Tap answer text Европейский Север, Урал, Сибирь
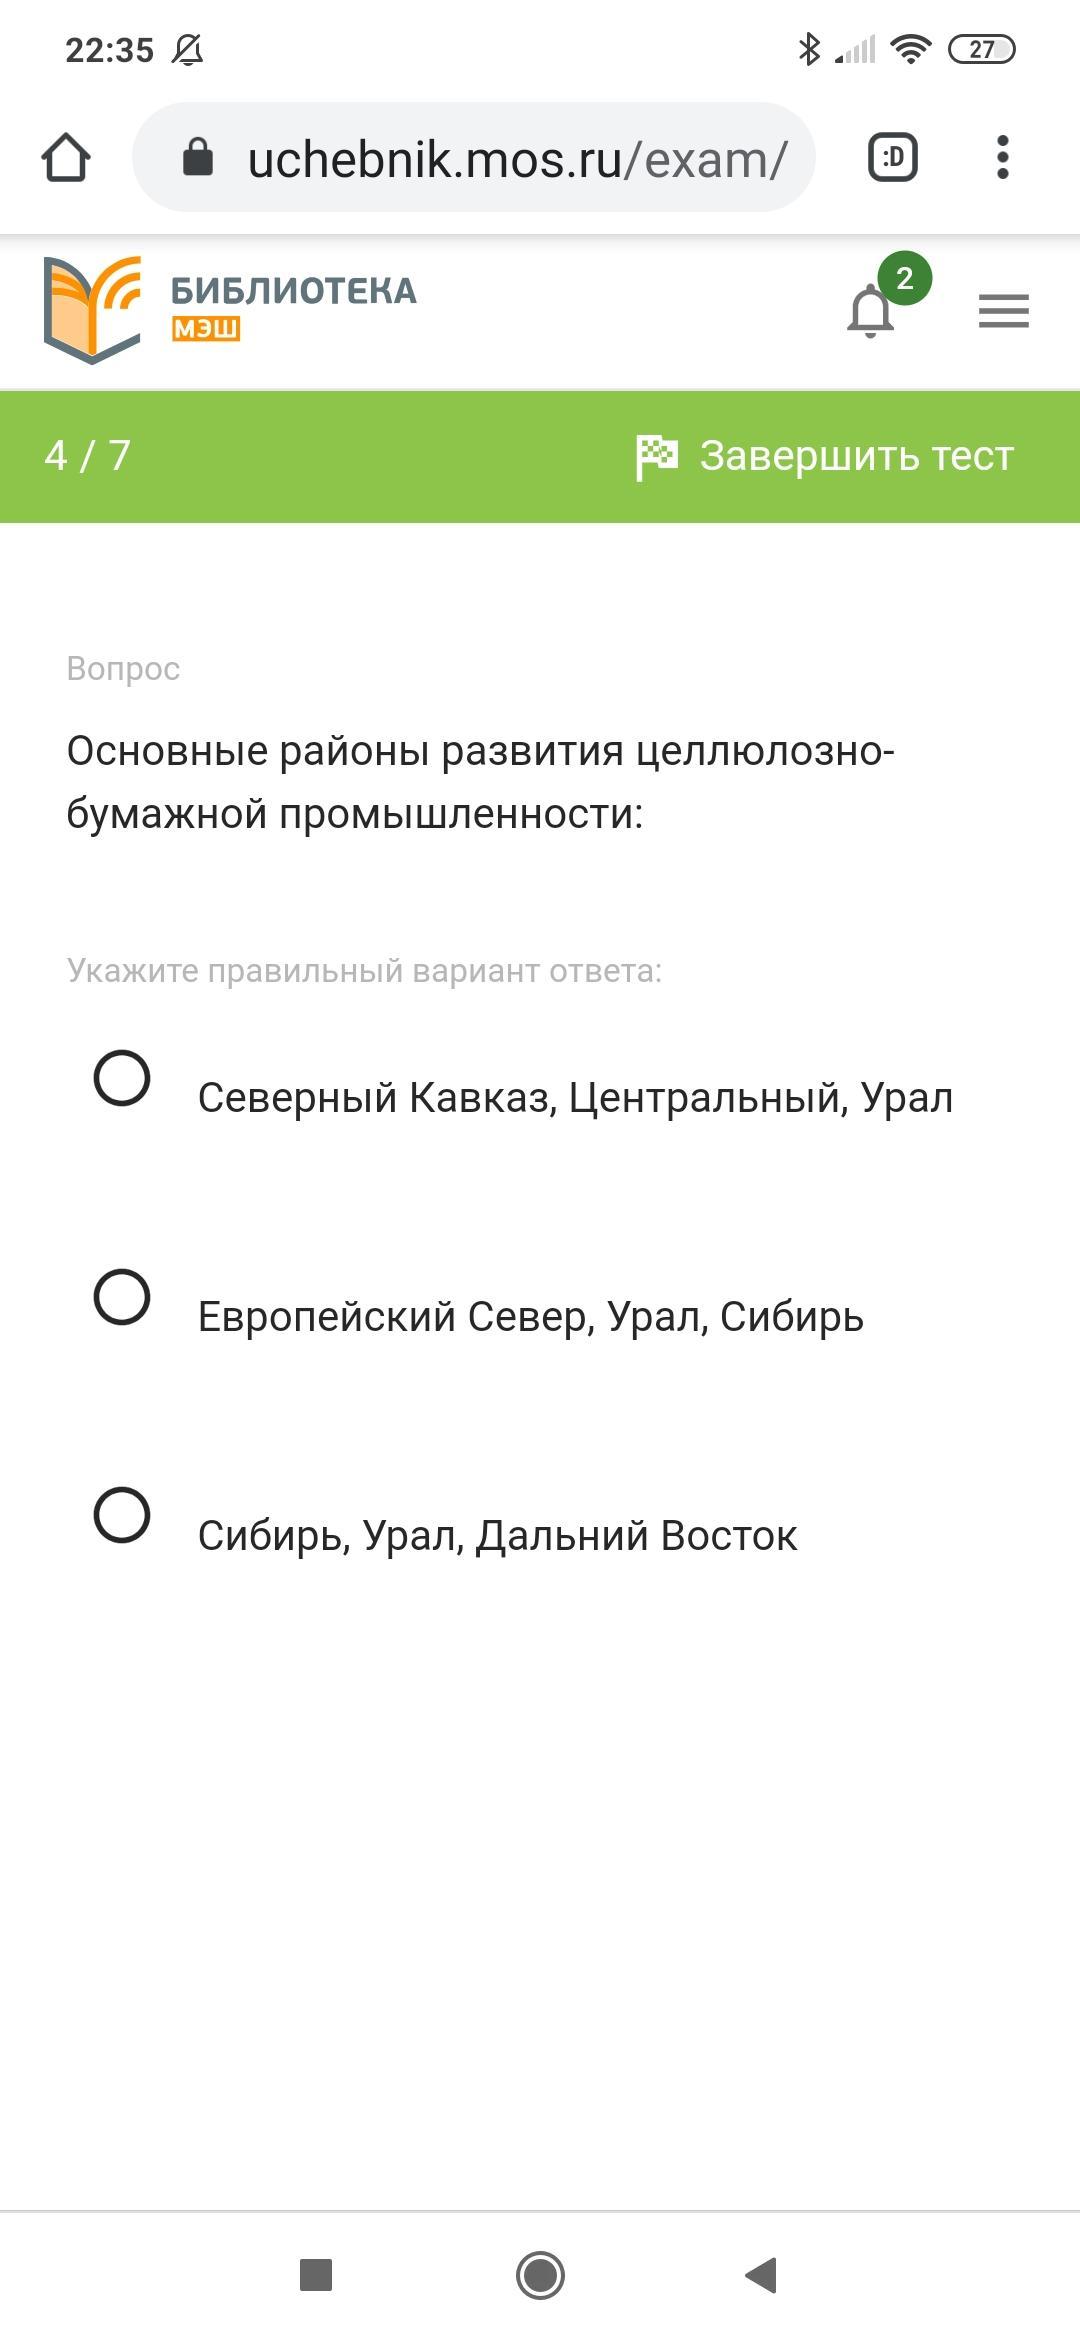The width and height of the screenshot is (1080, 2340). pos(531,1317)
